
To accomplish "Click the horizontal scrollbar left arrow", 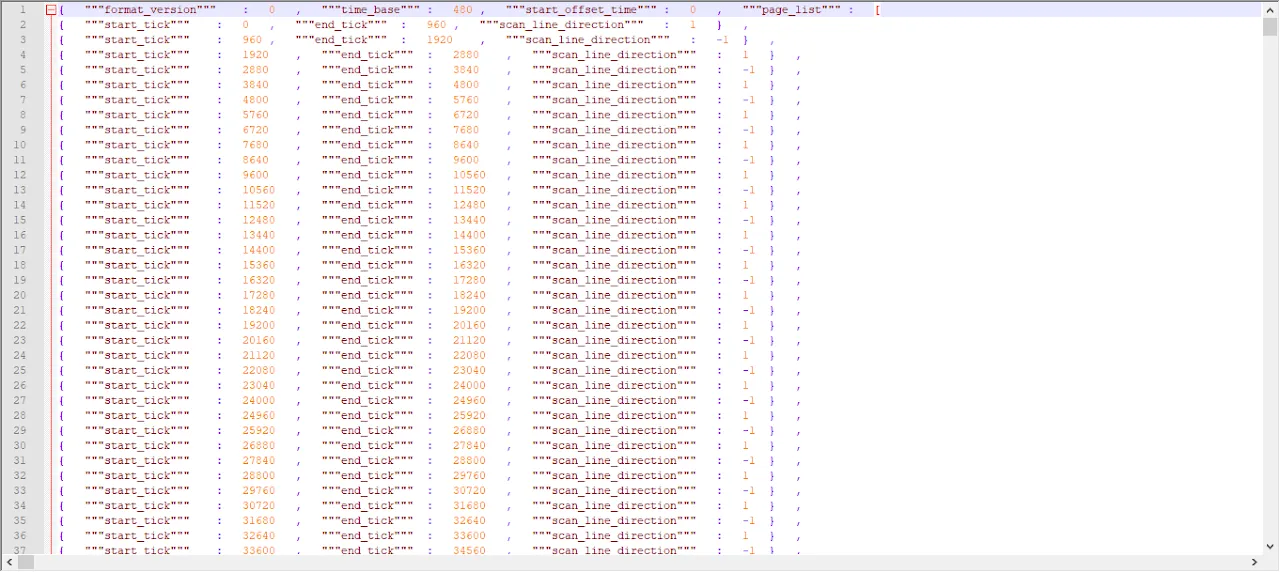I will pyautogui.click(x=8, y=563).
